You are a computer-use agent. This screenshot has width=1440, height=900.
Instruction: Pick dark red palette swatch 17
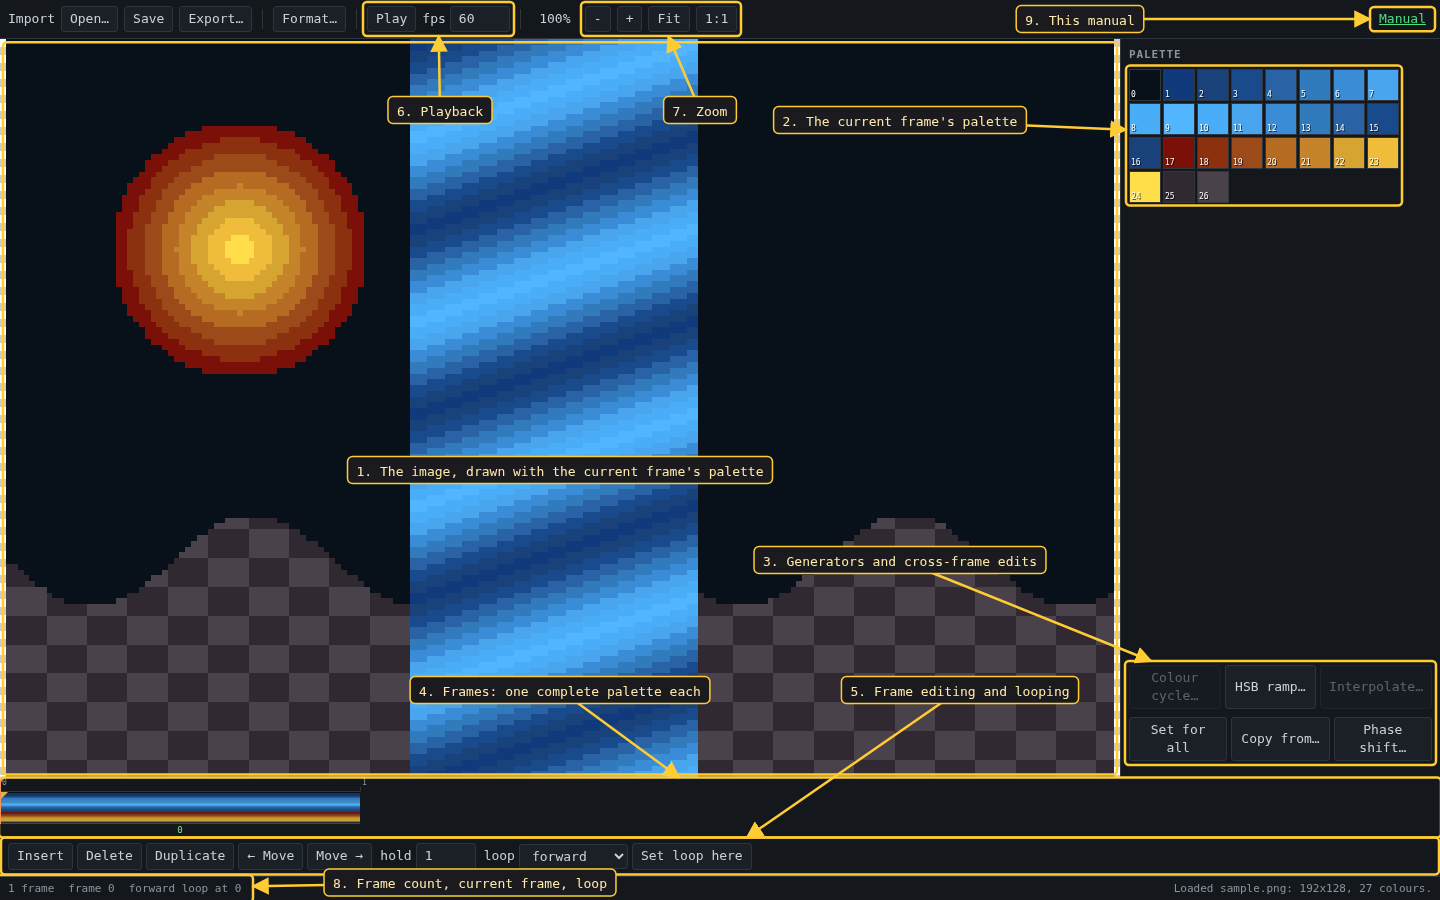[x=1179, y=153]
